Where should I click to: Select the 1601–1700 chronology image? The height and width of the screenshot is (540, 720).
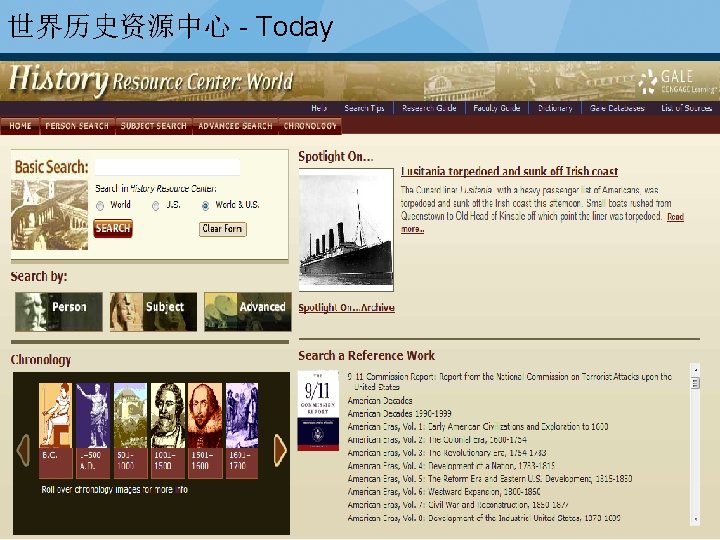(242, 415)
